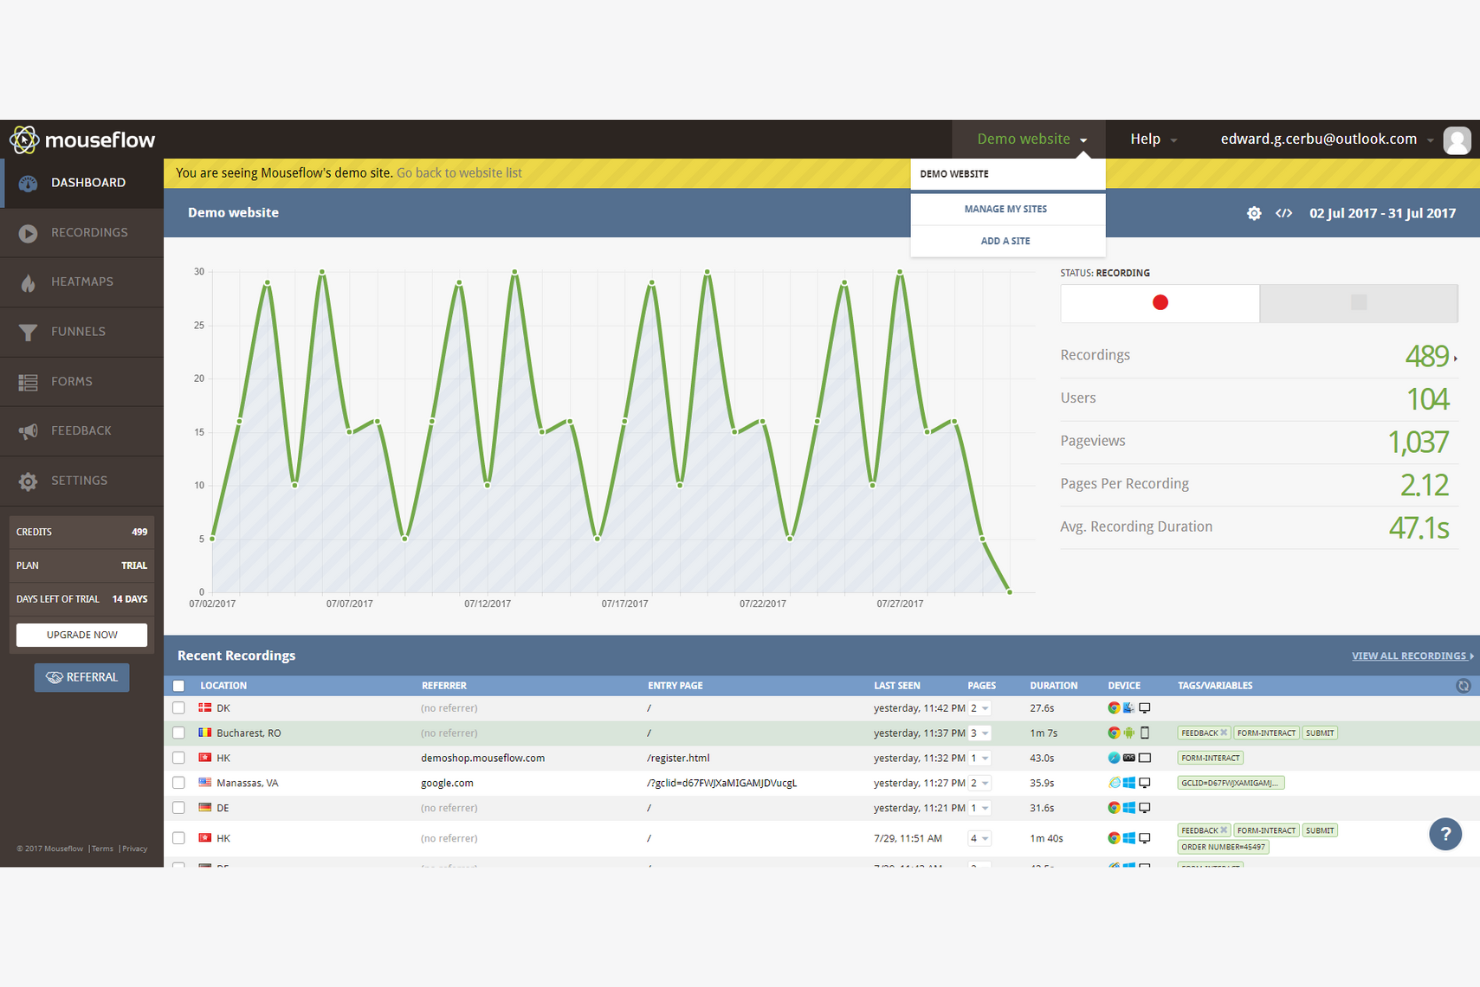Viewport: 1480px width, 987px height.
Task: Sort recordings by Last Seen header
Action: 897,686
